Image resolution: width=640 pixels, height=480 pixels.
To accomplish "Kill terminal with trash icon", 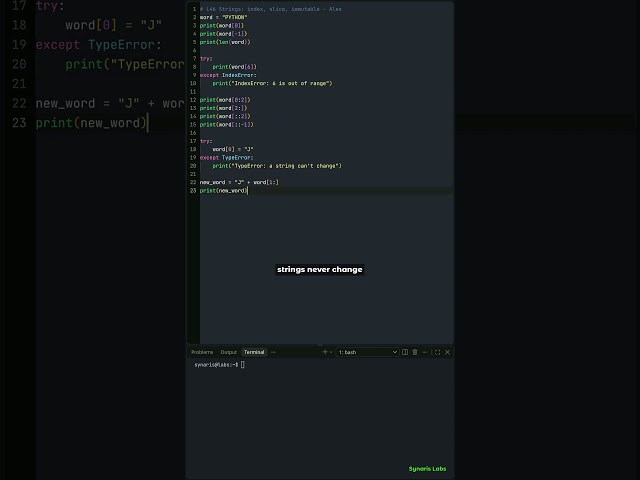I will [x=415, y=352].
